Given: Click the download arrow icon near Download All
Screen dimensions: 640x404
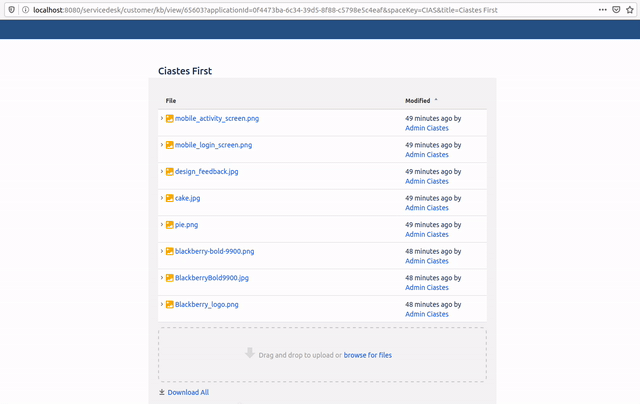Looking at the screenshot, I should pyautogui.click(x=162, y=392).
